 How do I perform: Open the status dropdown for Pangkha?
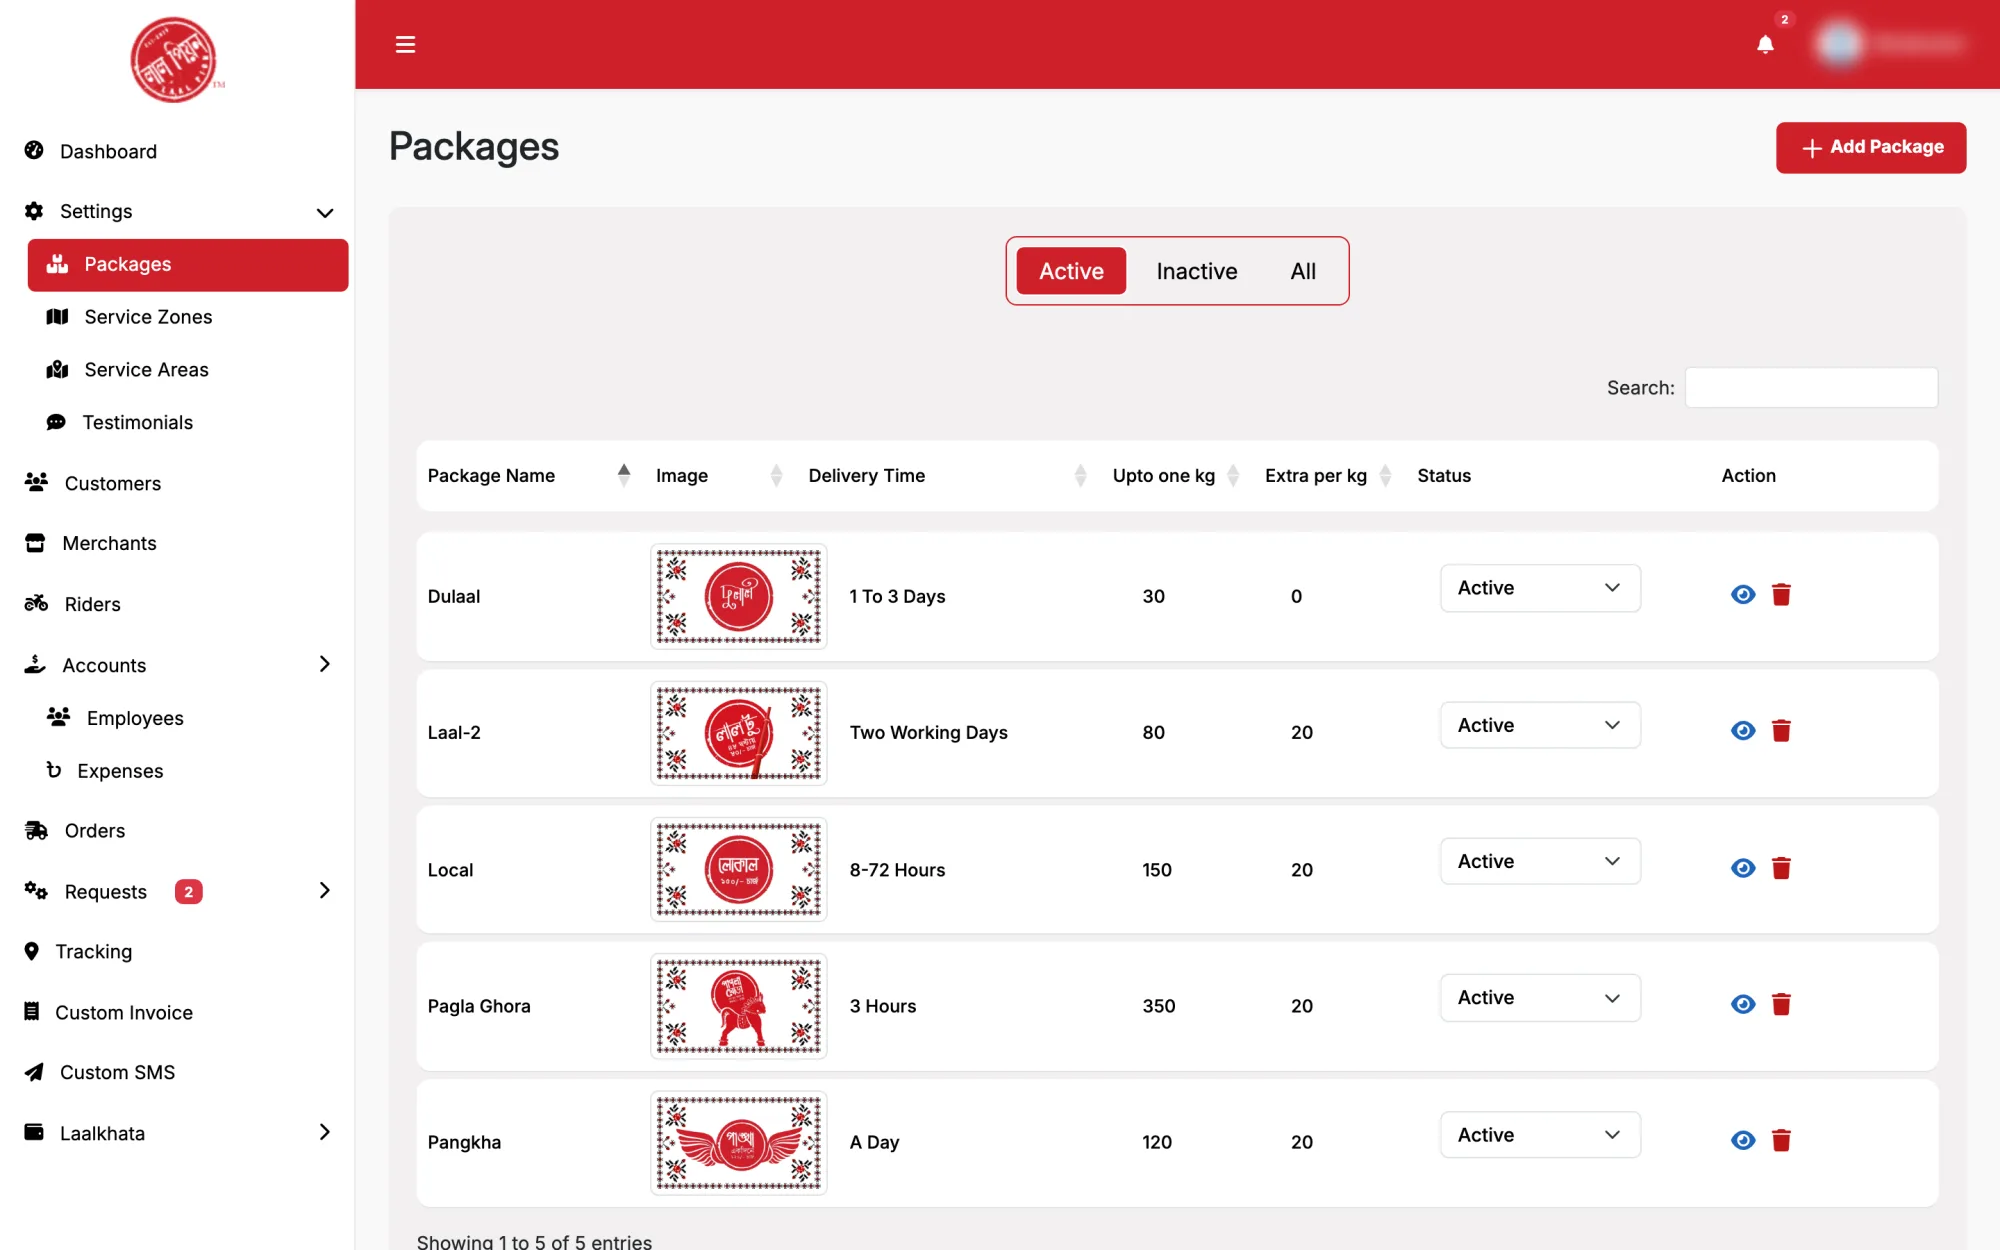(1540, 1135)
